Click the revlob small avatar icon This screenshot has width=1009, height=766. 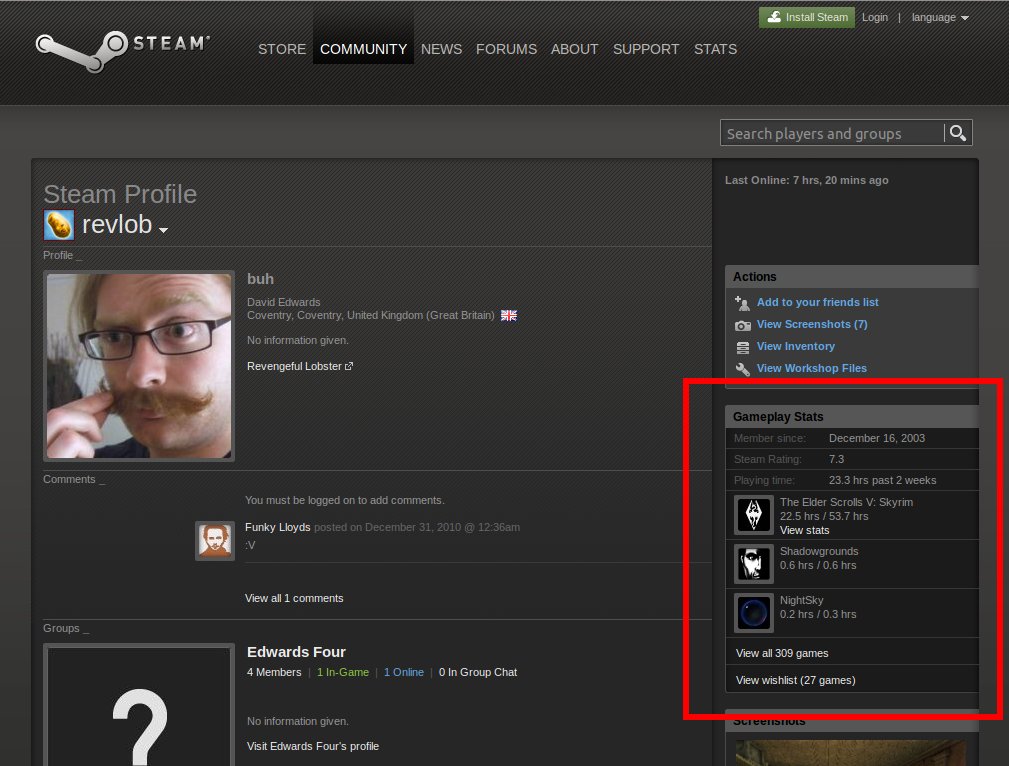[58, 225]
